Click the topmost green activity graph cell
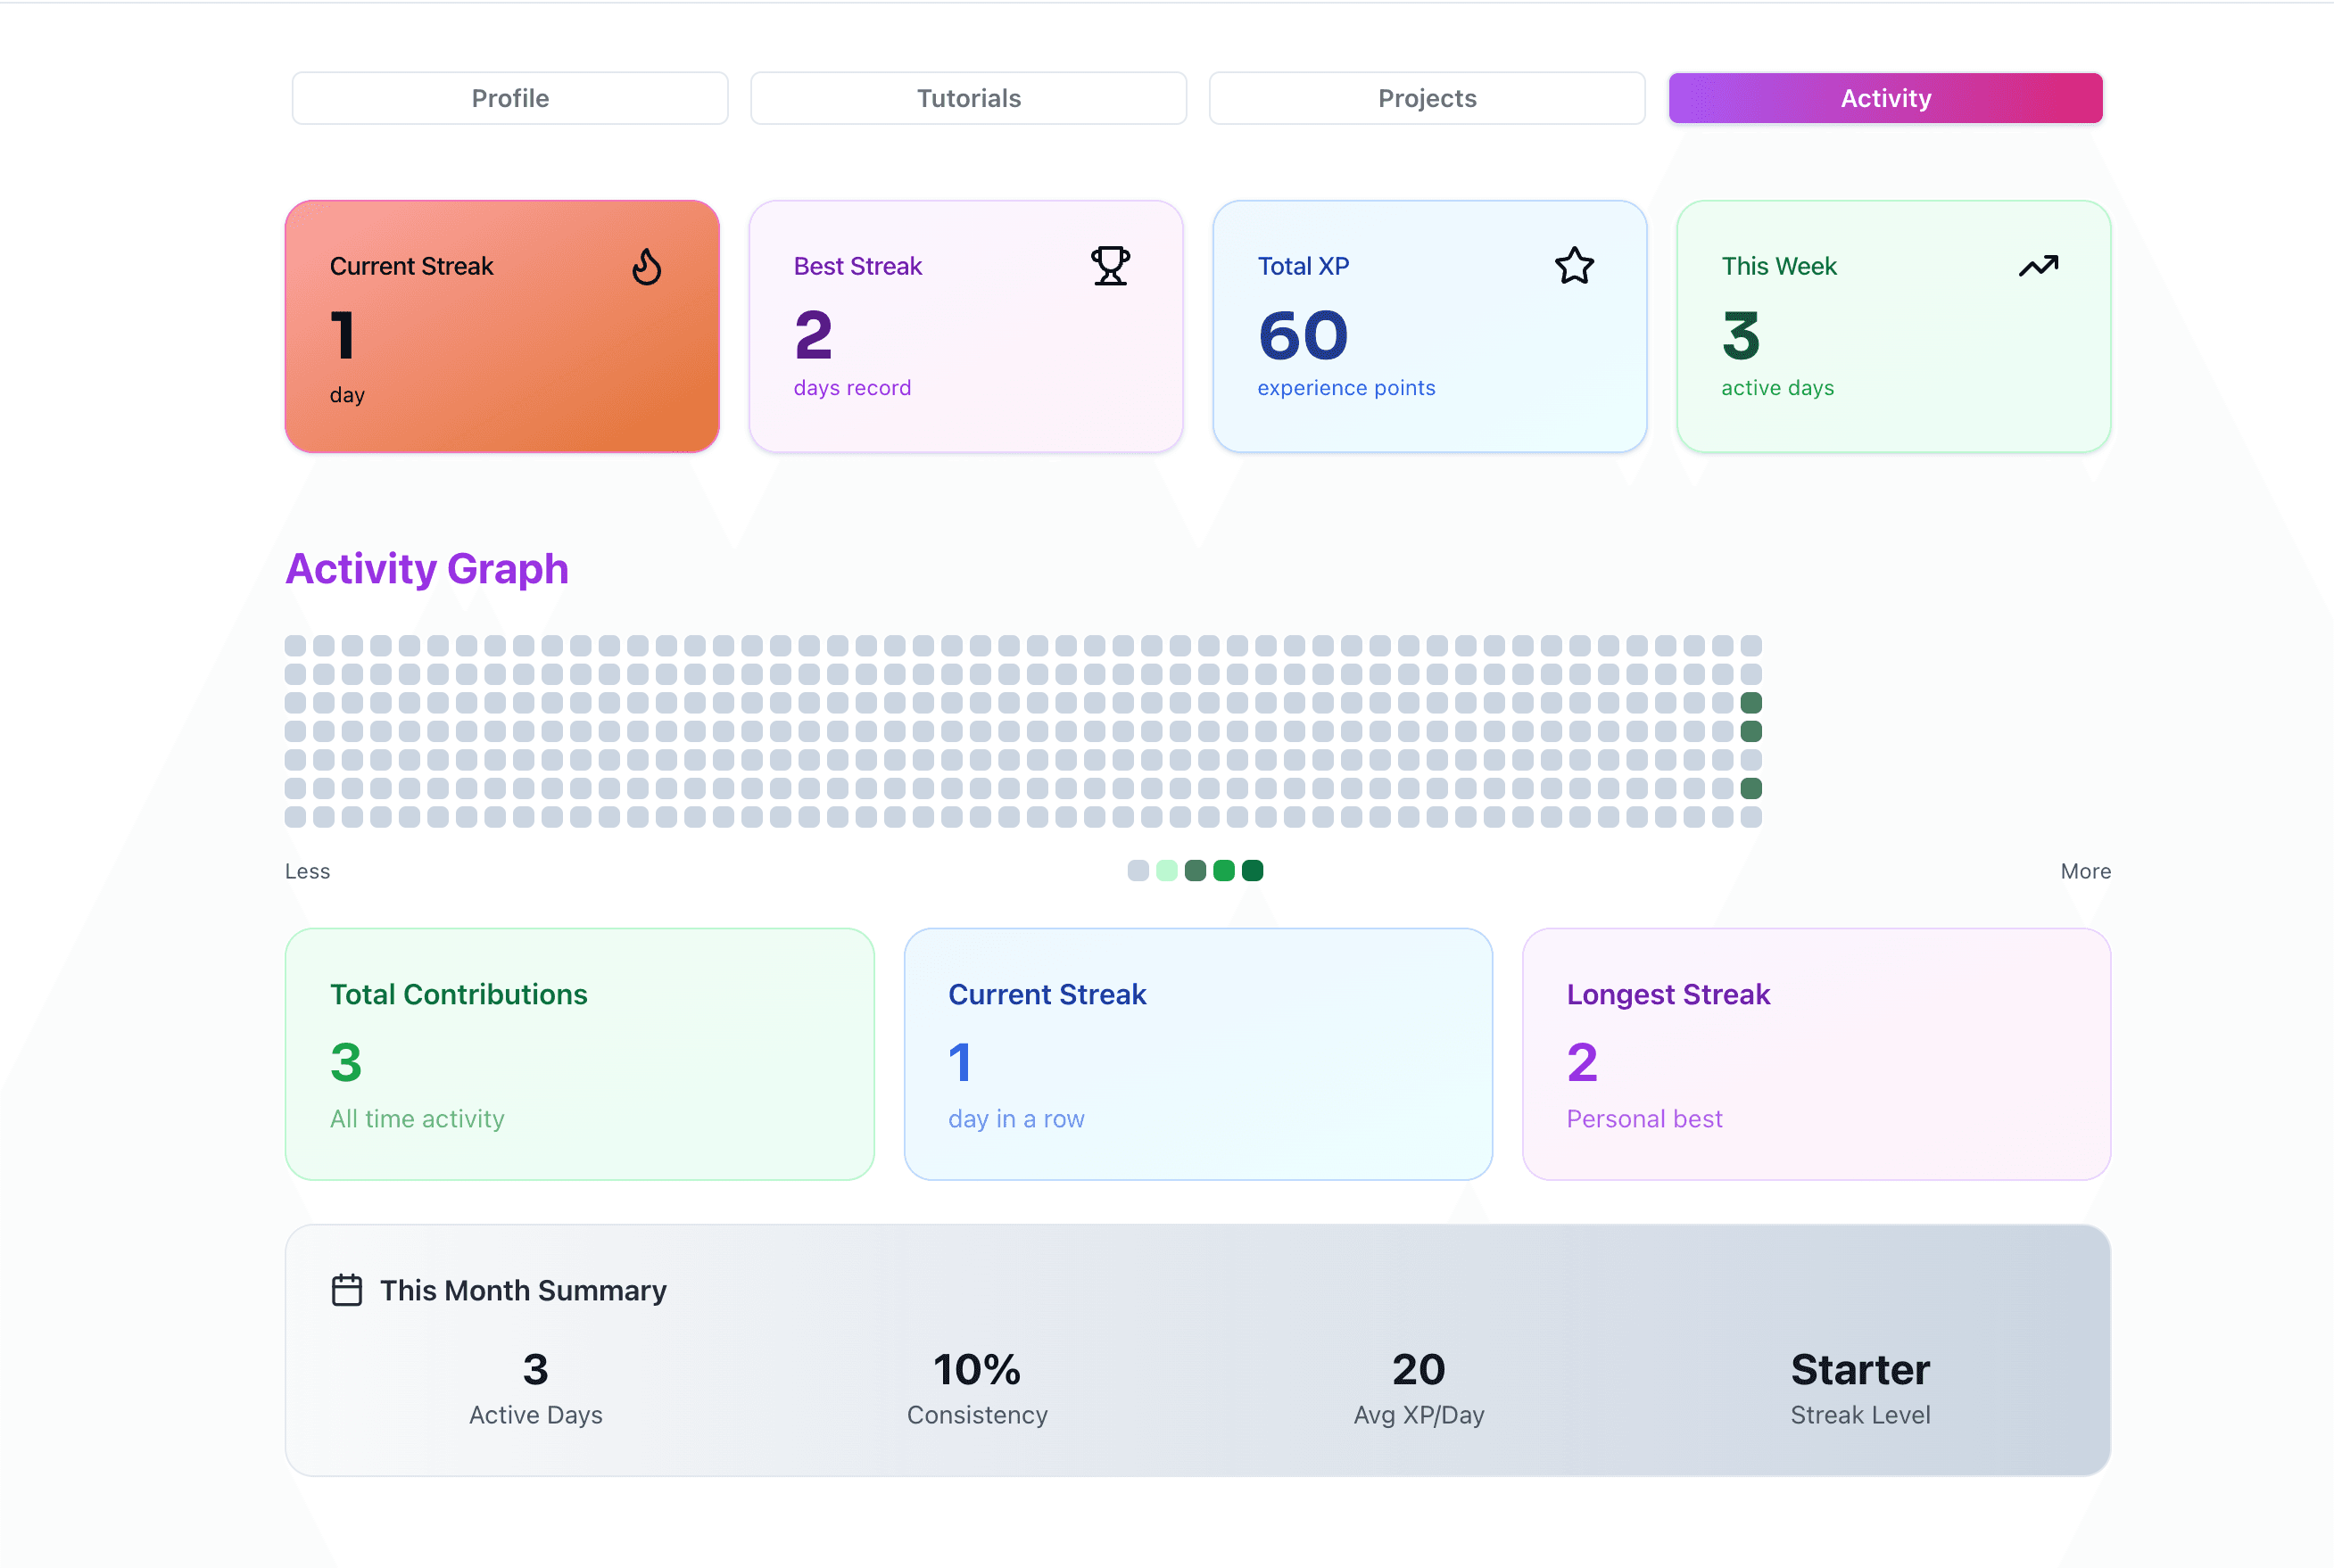Screen dimensions: 2334x1568 pos(1751,702)
